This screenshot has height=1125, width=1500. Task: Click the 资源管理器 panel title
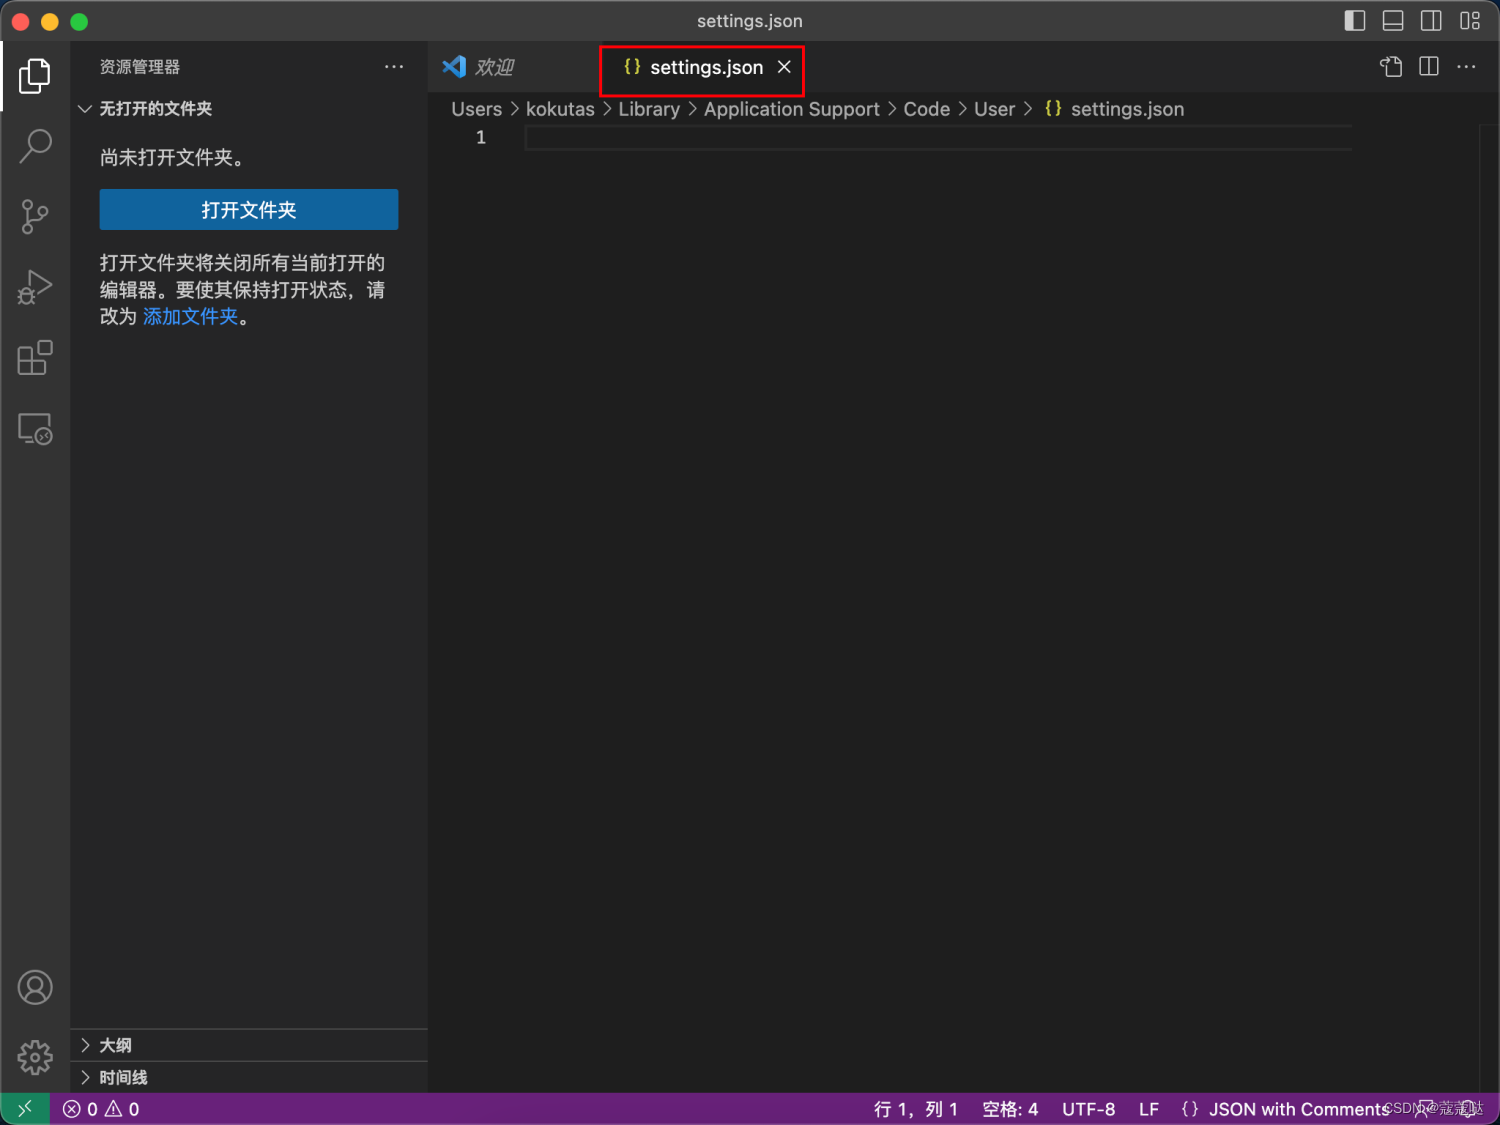(140, 67)
